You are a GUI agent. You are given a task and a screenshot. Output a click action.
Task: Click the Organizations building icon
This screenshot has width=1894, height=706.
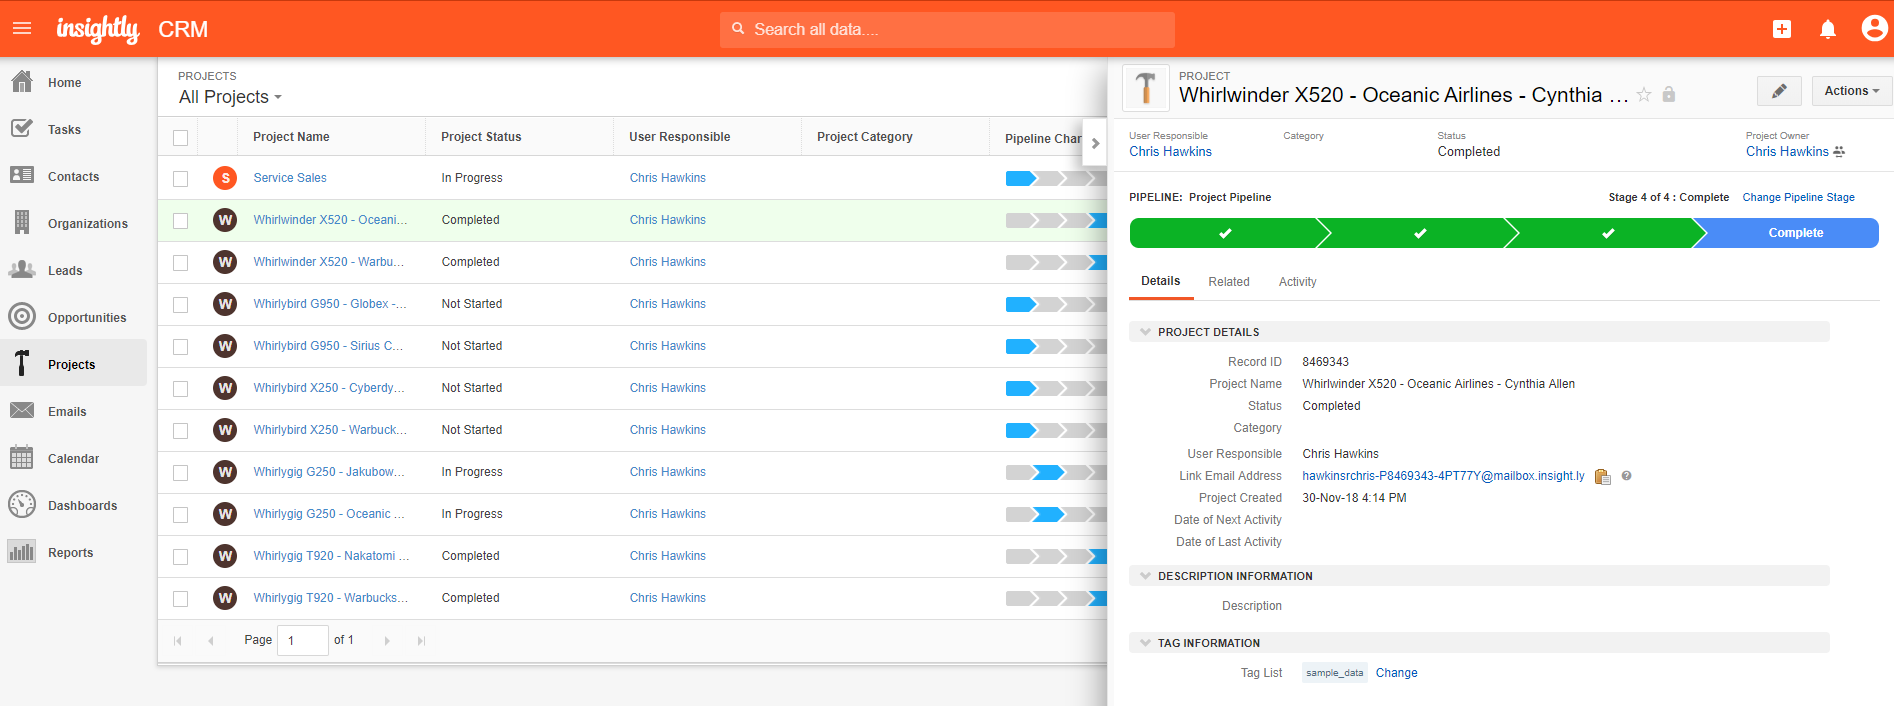pos(22,223)
